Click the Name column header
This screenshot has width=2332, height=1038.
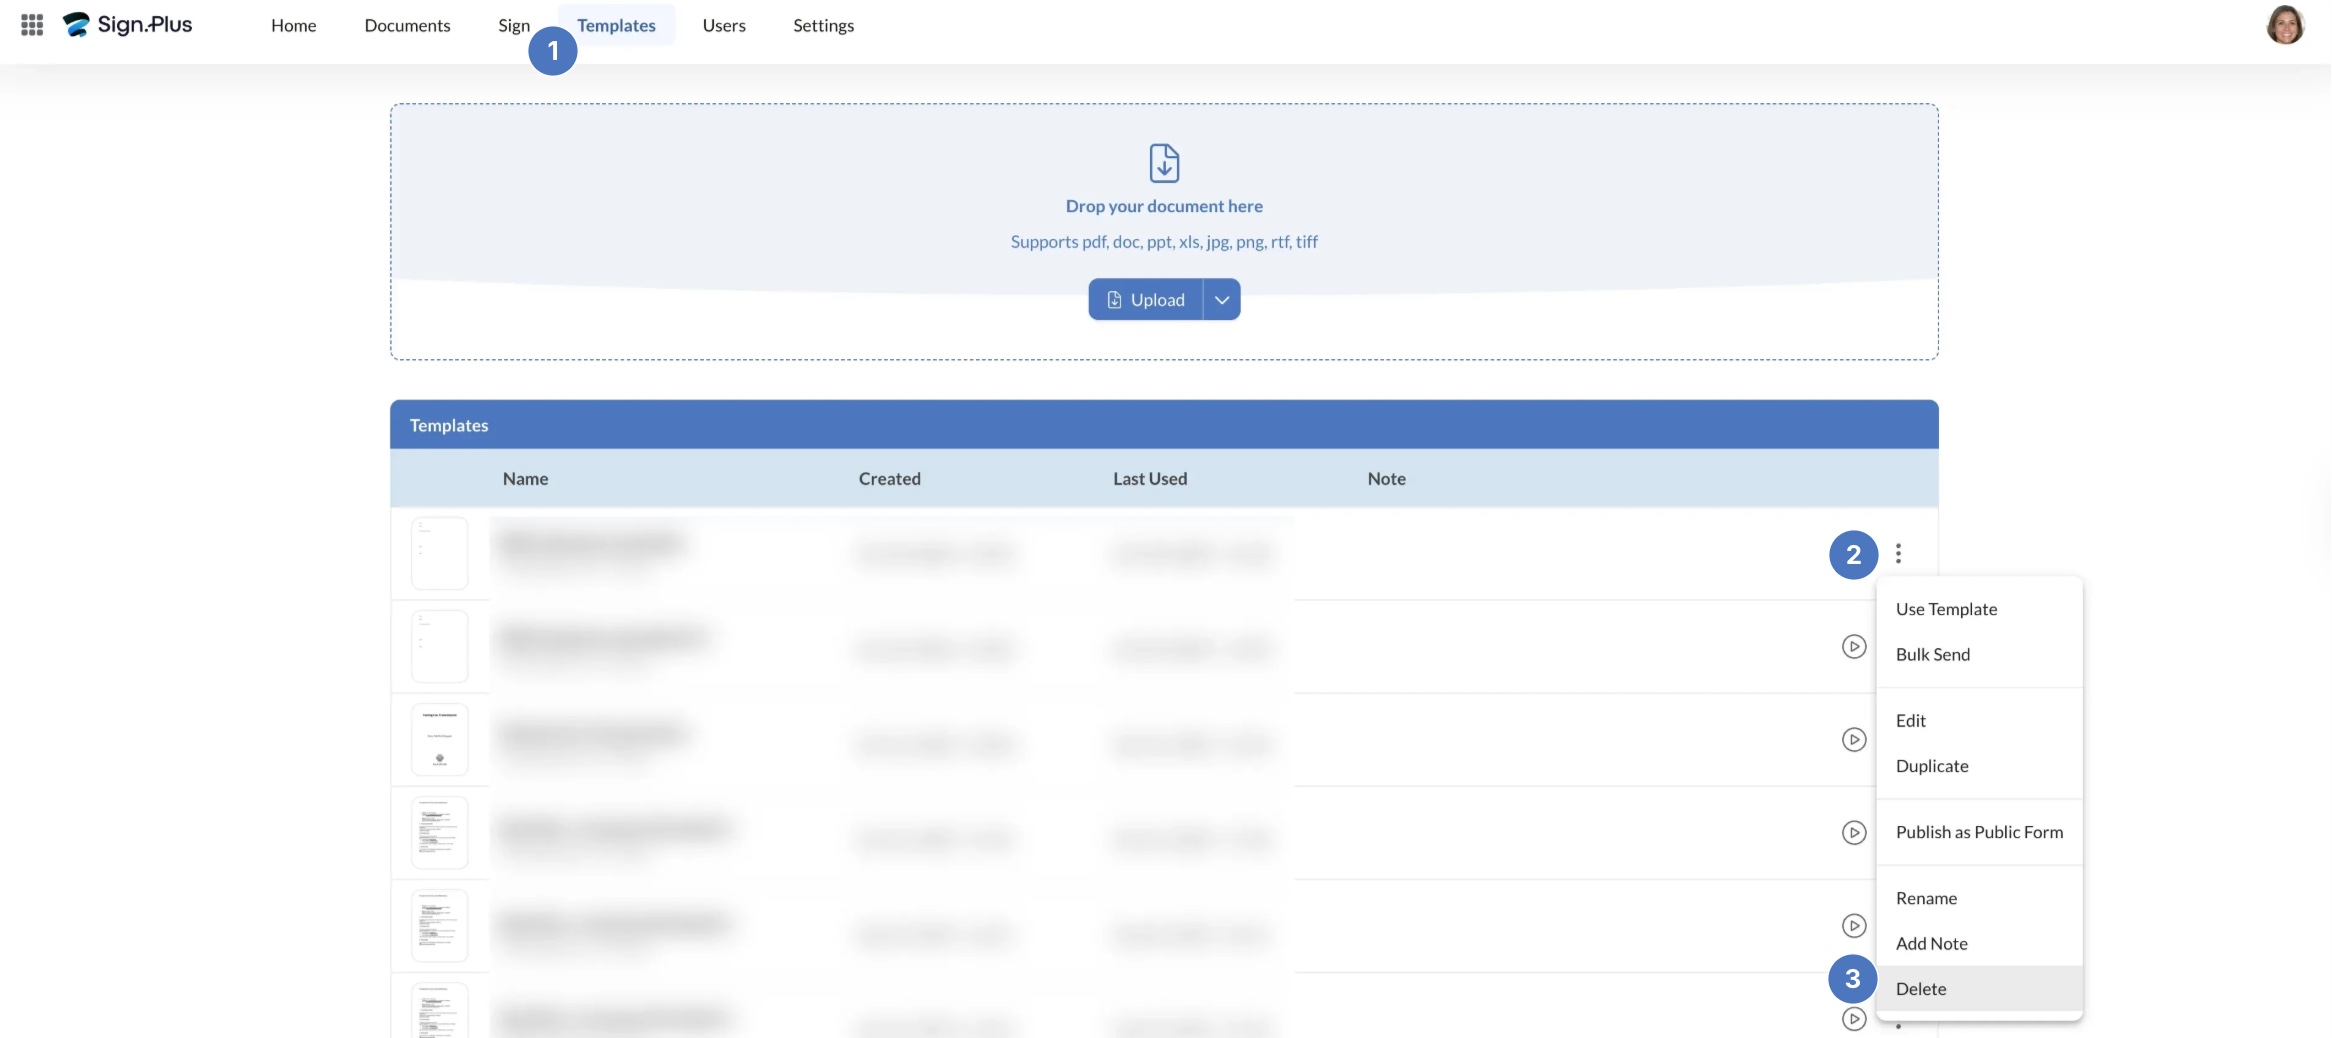click(x=525, y=479)
